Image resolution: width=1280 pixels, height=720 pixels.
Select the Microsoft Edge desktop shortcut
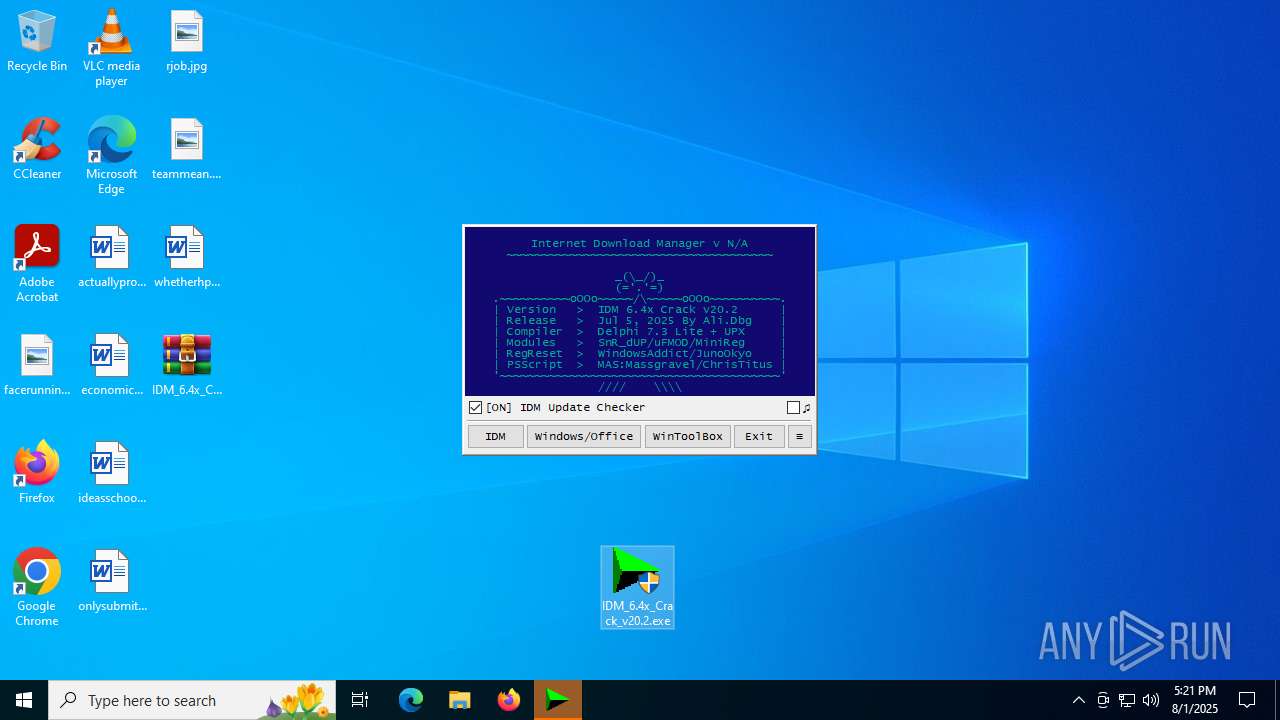(x=111, y=156)
